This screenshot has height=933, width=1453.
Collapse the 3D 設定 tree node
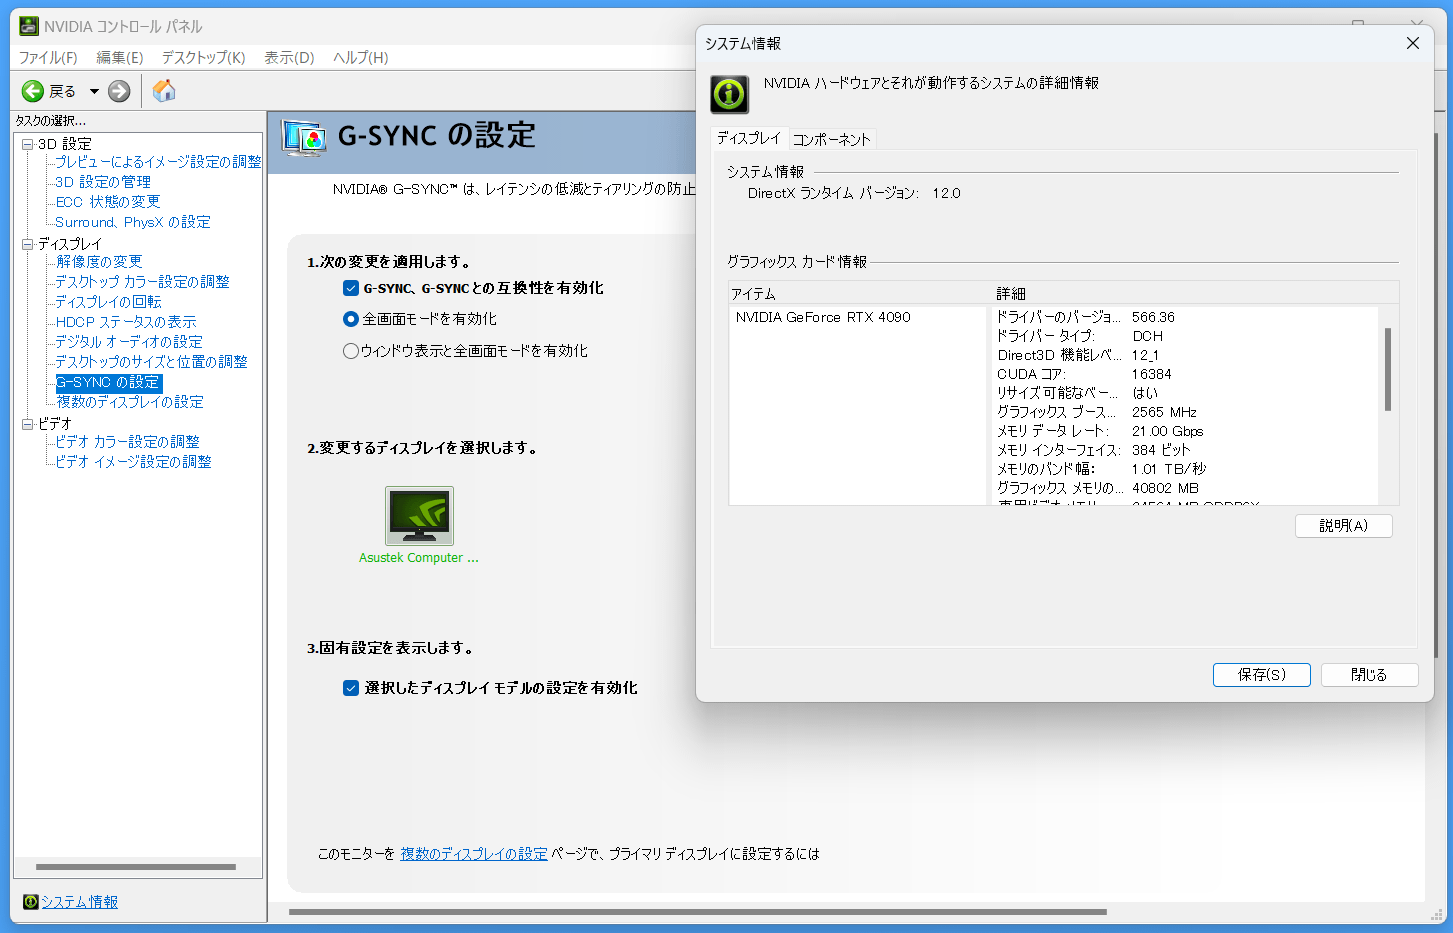coord(28,144)
